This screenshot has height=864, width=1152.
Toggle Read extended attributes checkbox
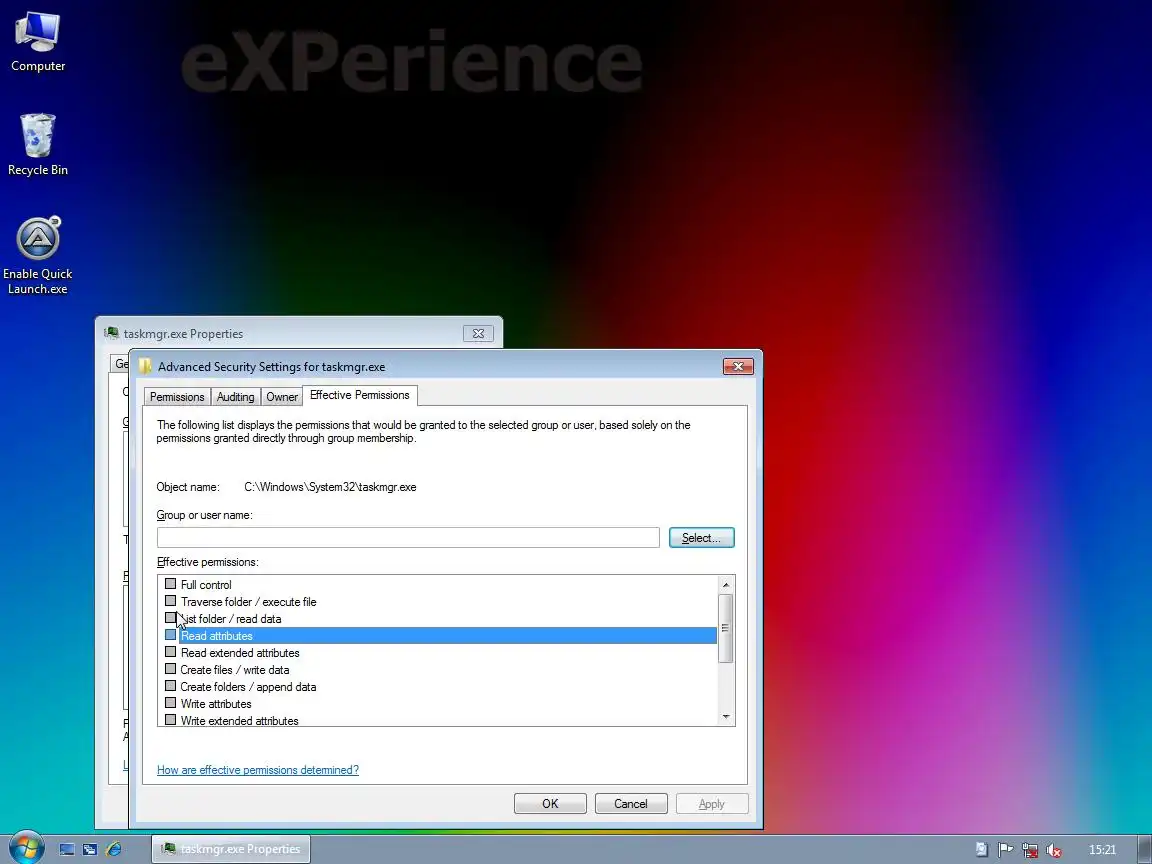[170, 652]
